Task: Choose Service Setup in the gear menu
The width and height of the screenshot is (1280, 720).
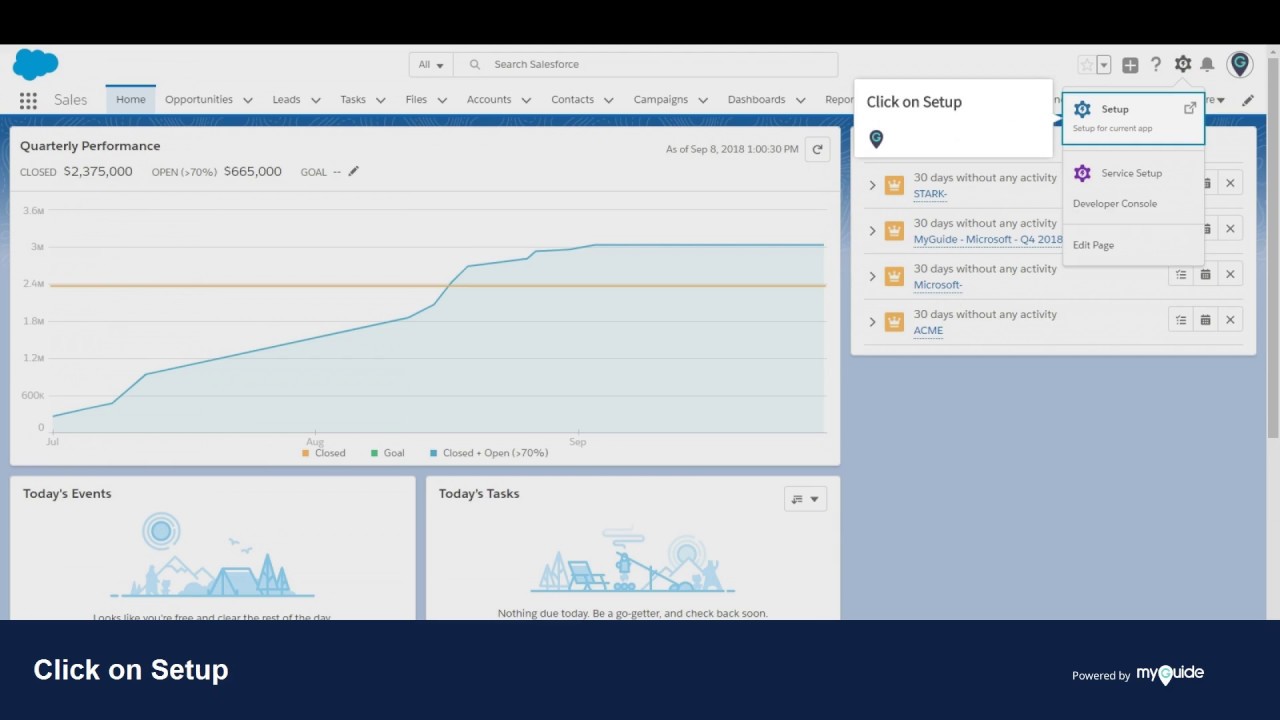Action: click(1131, 173)
